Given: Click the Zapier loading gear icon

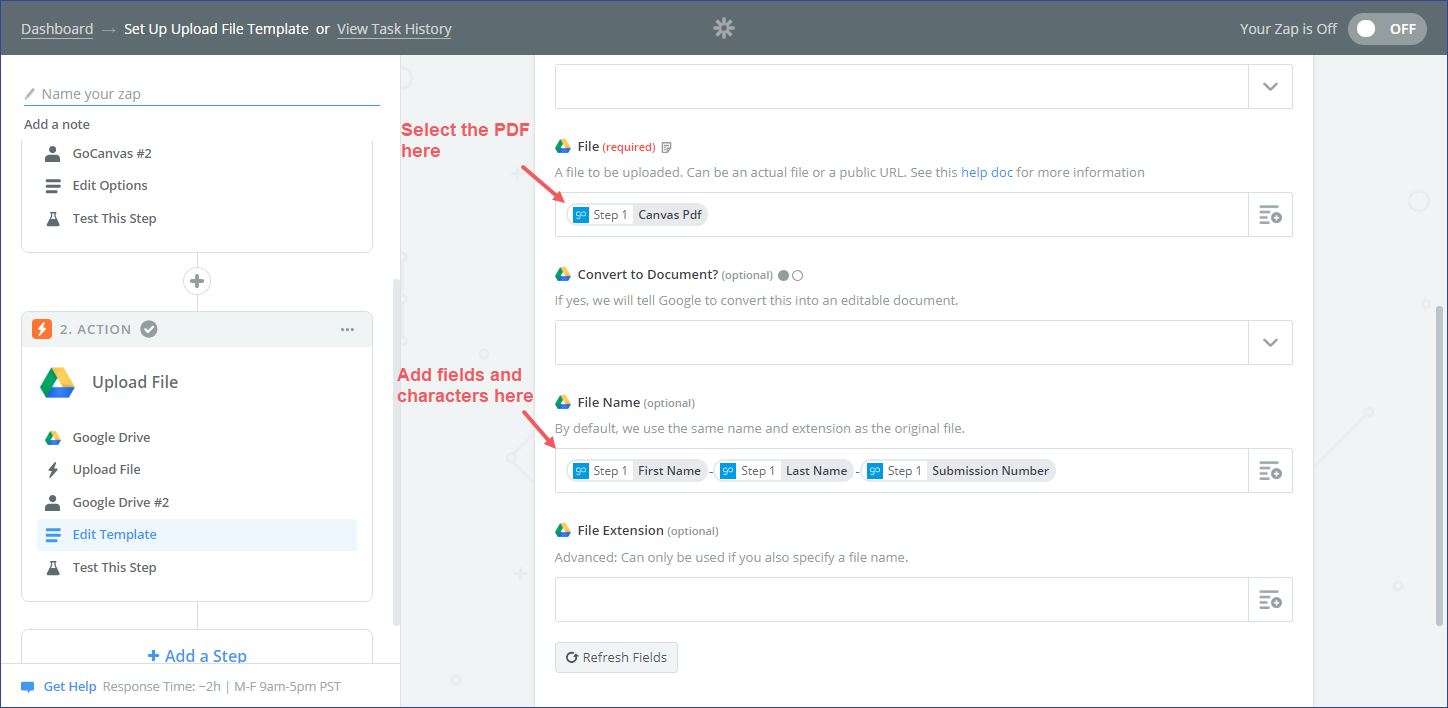Looking at the screenshot, I should pyautogui.click(x=724, y=28).
